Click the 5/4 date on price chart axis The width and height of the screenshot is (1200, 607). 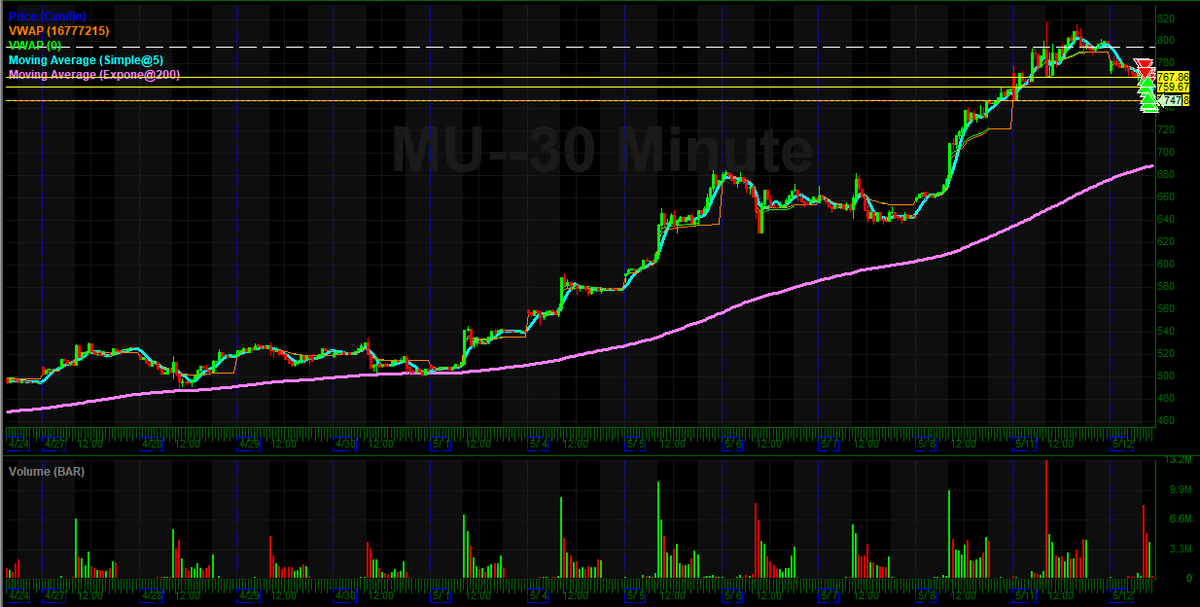[x=538, y=443]
